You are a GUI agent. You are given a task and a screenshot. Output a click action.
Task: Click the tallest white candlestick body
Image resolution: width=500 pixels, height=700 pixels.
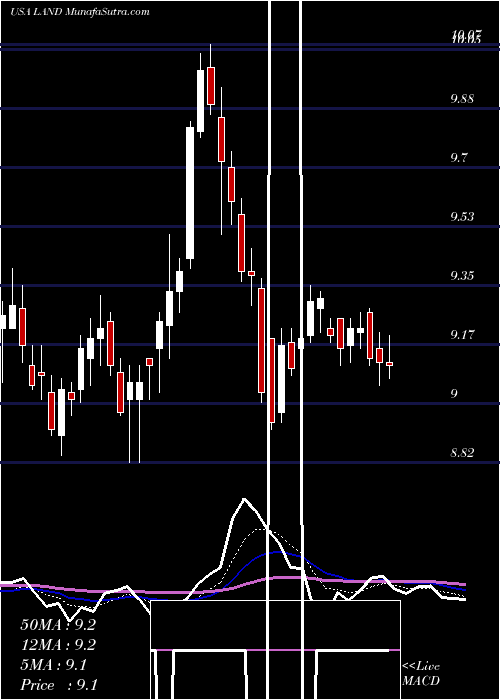pyautogui.click(x=190, y=193)
